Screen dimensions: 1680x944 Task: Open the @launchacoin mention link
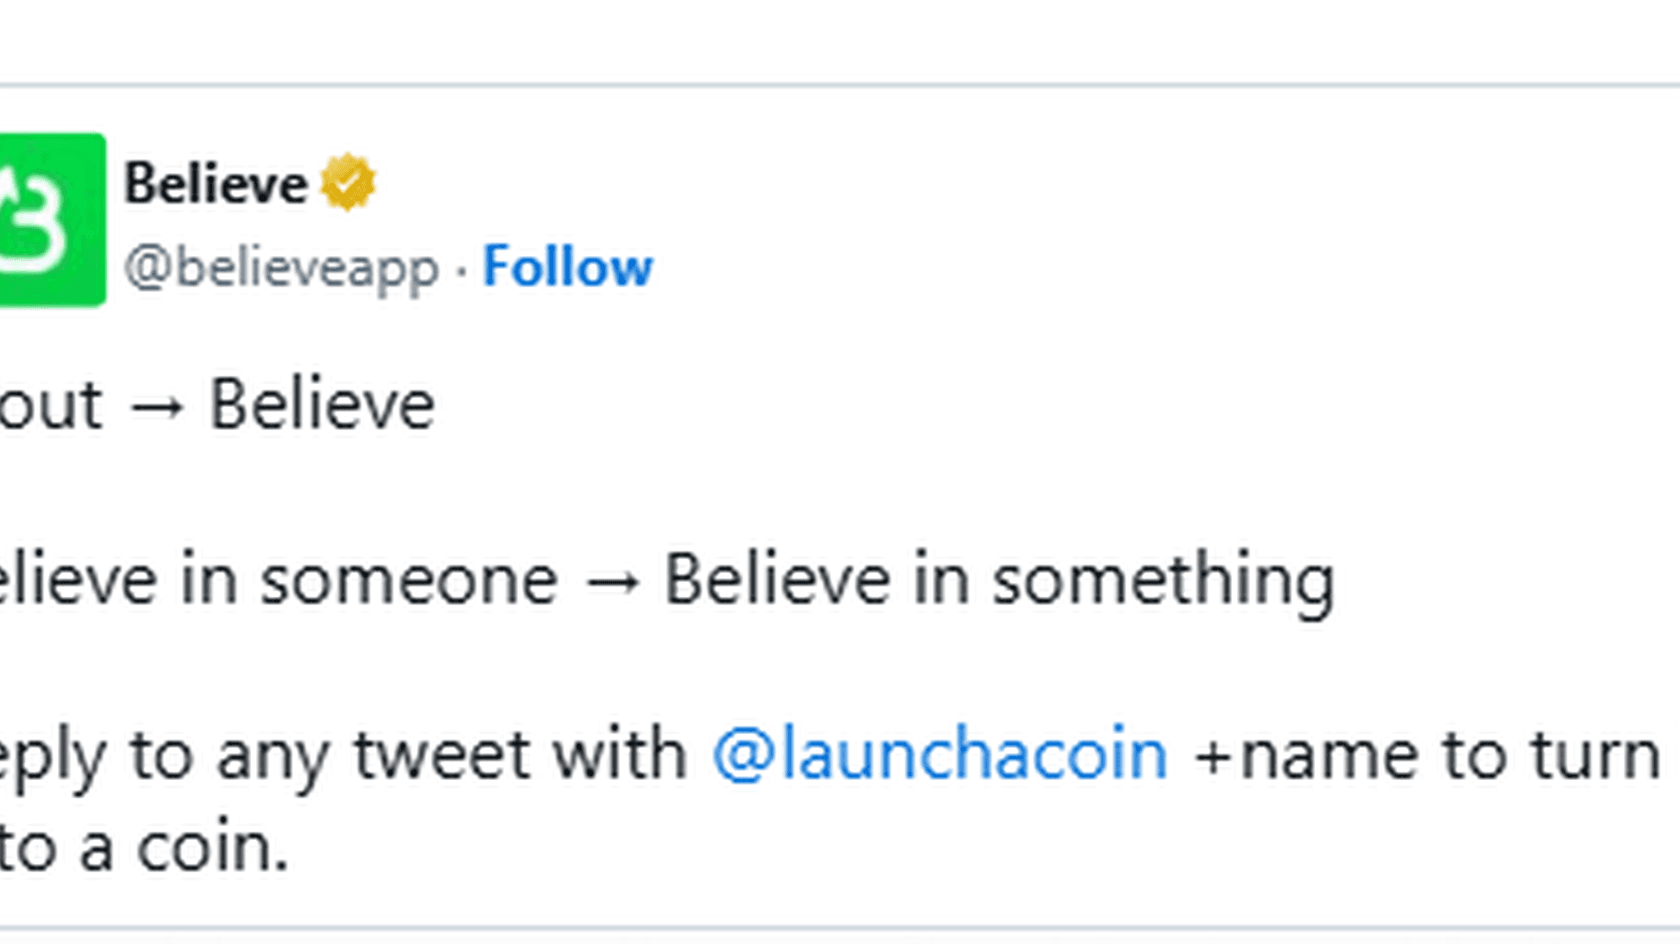(x=940, y=754)
